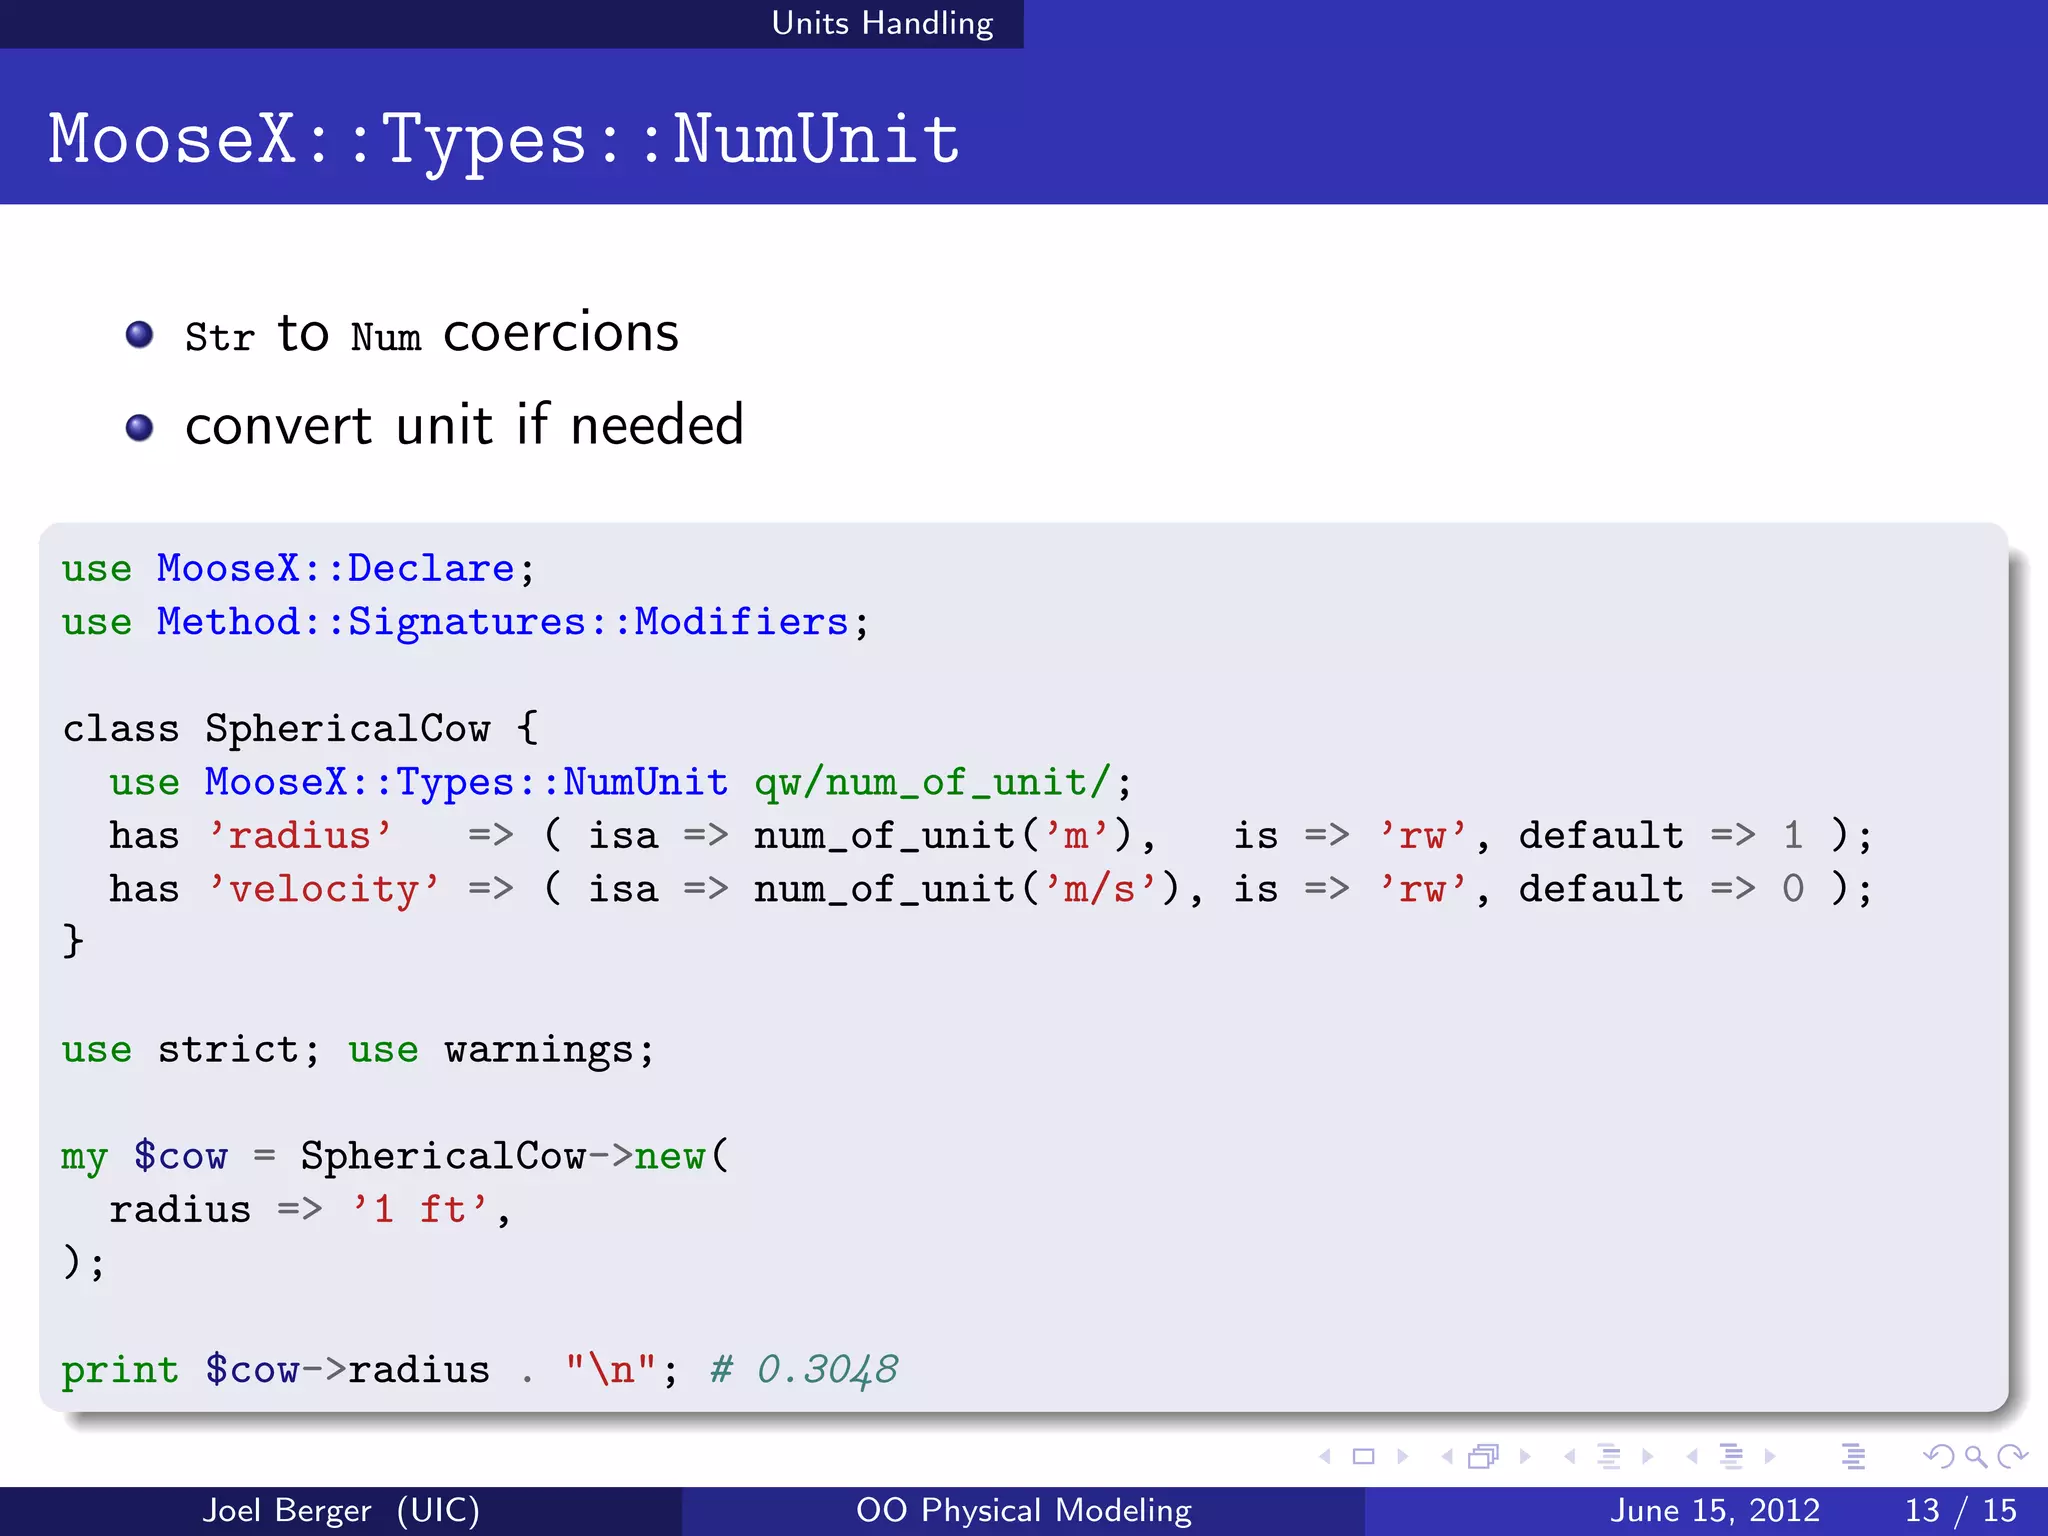Screen dimensions: 2048x1536
Task: Click the 'radius' attribute name string
Action: 300,836
